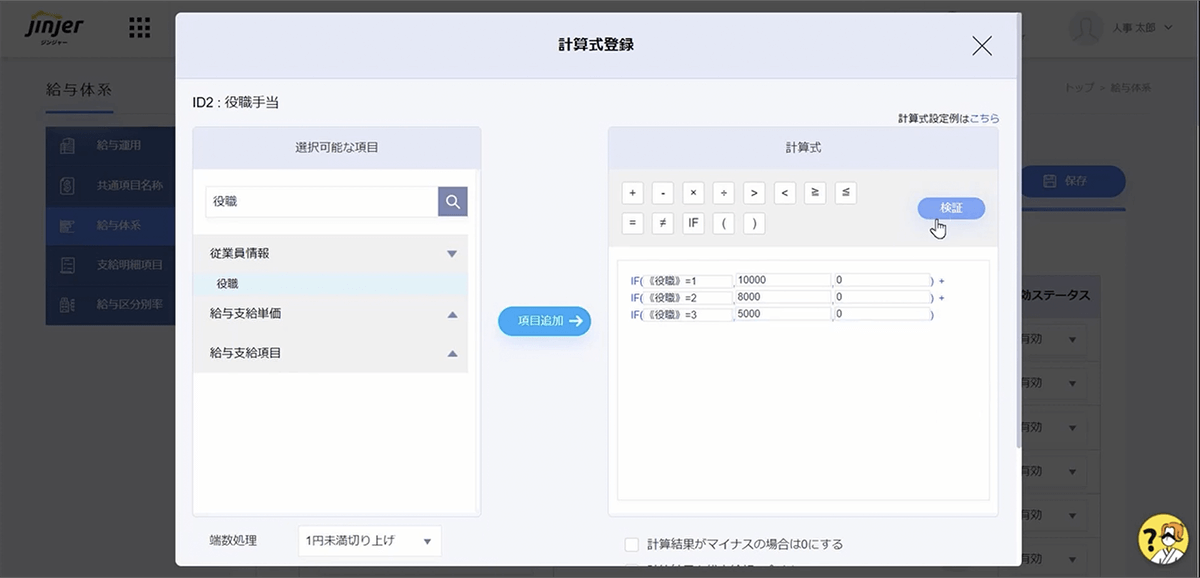Close the 計算式登録 dialog
Screen dimensions: 1200x578
pyautogui.click(x=982, y=45)
